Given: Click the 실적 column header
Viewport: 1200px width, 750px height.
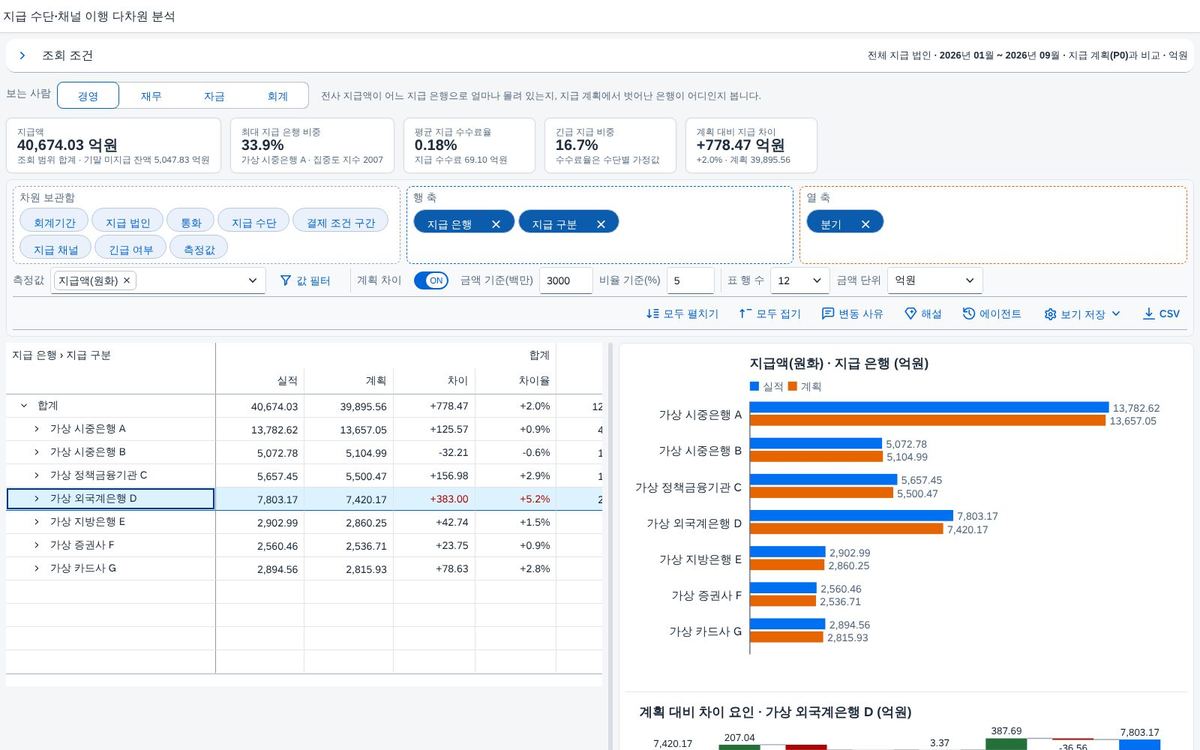Looking at the screenshot, I should [260, 381].
